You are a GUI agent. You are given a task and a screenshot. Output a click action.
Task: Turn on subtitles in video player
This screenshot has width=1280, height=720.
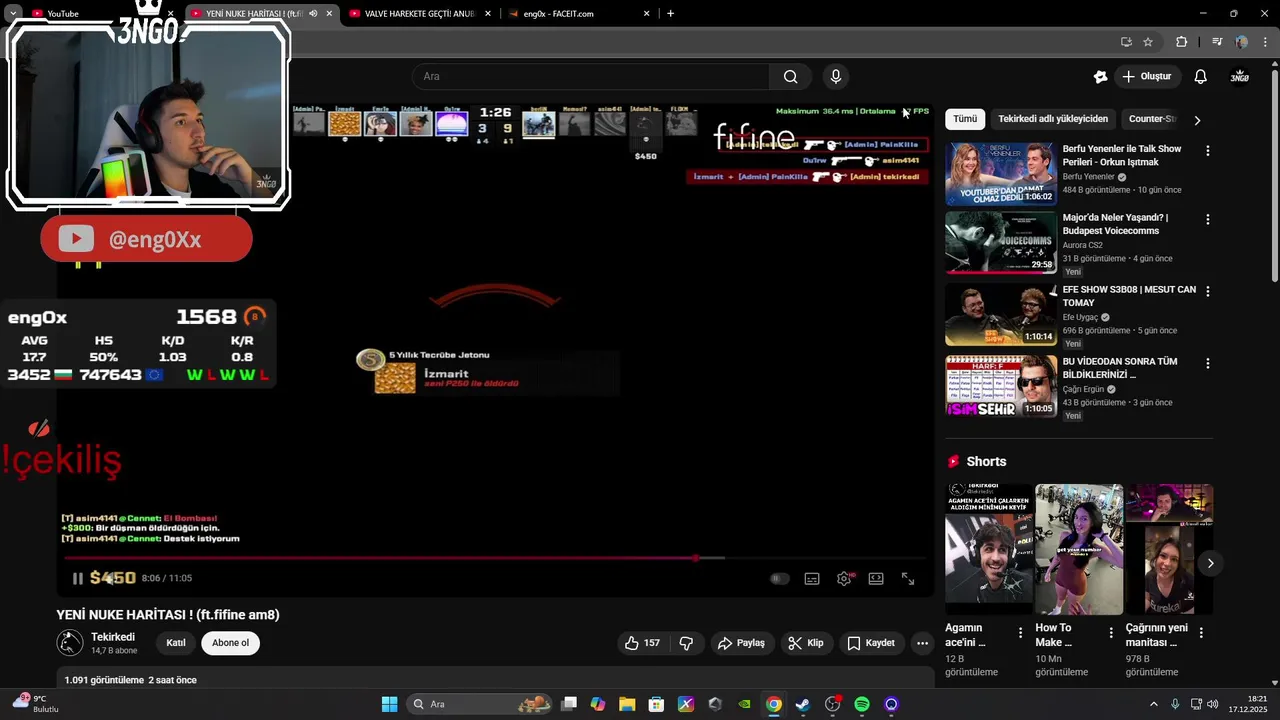pos(812,578)
